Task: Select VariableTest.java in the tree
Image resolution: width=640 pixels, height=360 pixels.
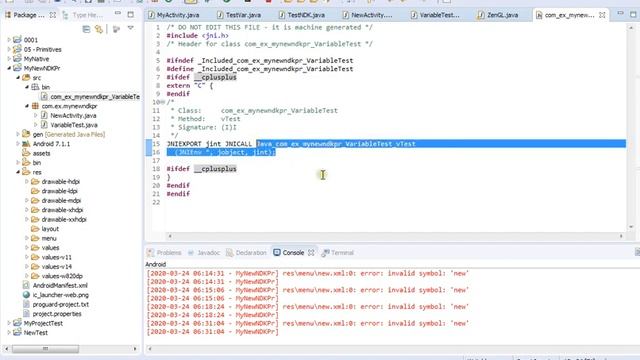Action: (x=73, y=125)
